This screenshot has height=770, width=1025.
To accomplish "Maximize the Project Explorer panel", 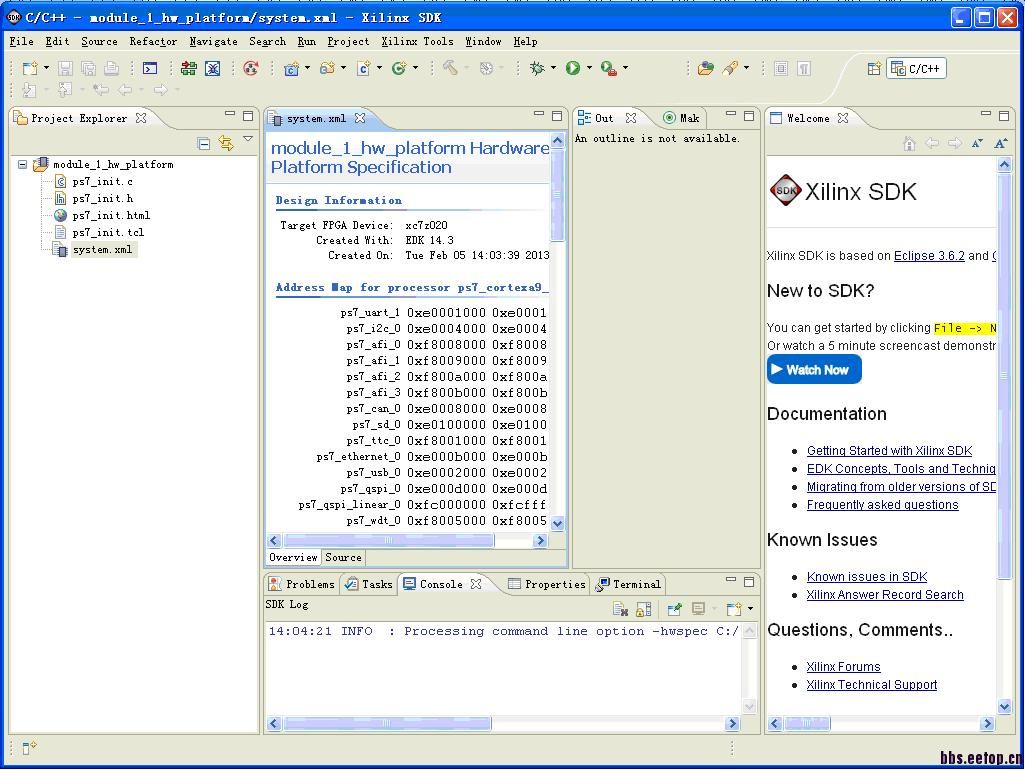I will pos(248,115).
